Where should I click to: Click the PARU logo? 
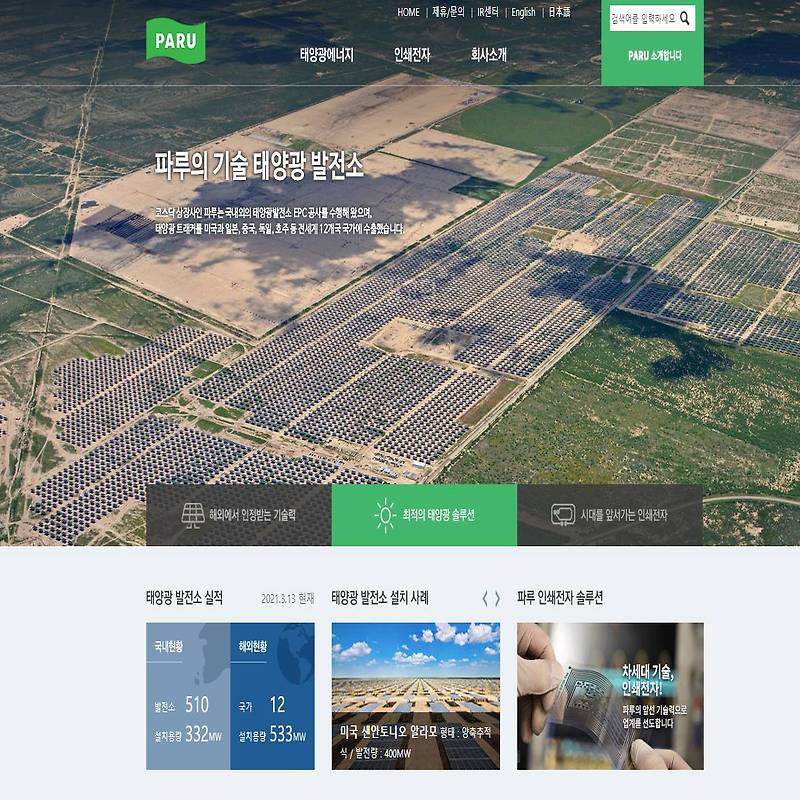click(176, 40)
